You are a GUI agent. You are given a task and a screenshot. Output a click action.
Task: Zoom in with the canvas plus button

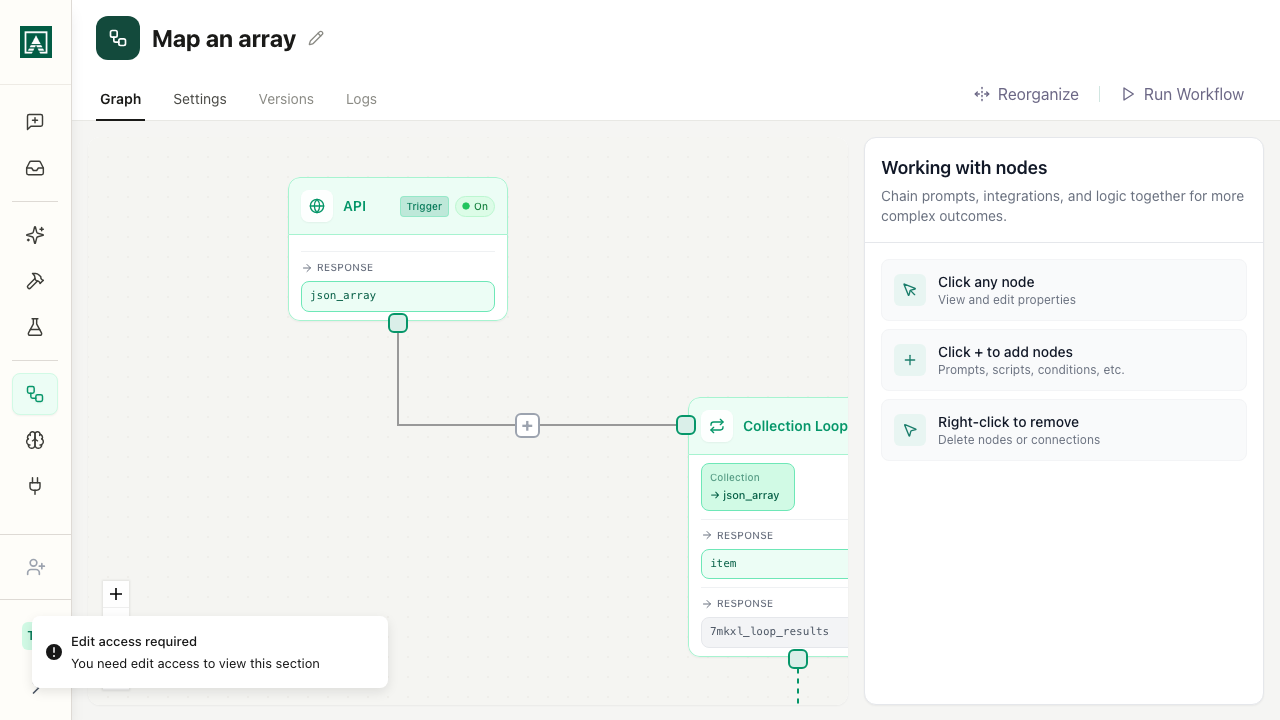(x=116, y=594)
